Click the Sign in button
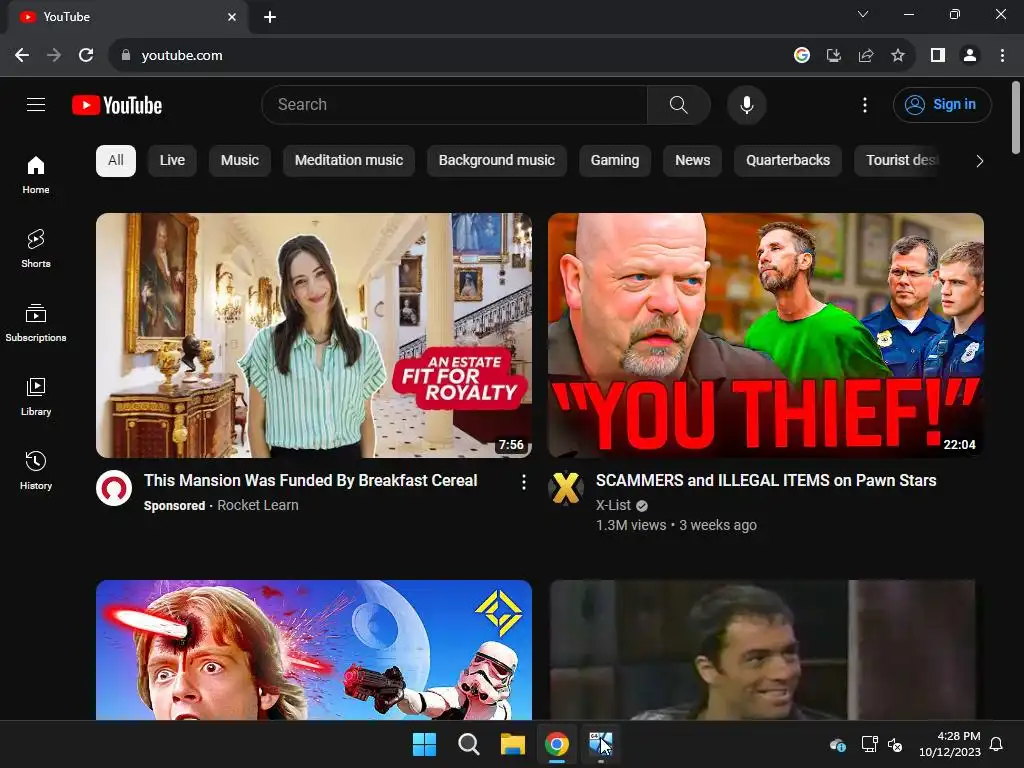 click(942, 104)
